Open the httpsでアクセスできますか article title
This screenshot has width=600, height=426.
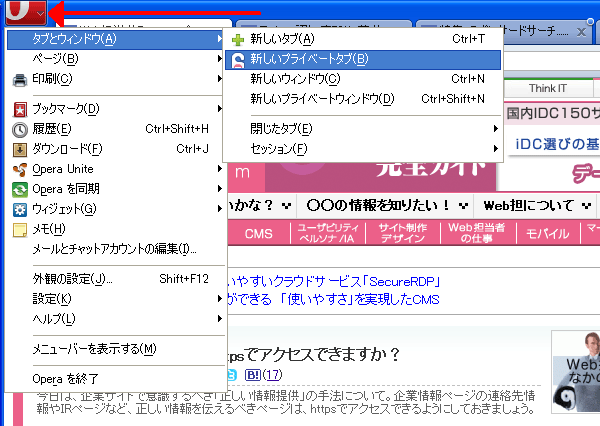(313, 354)
